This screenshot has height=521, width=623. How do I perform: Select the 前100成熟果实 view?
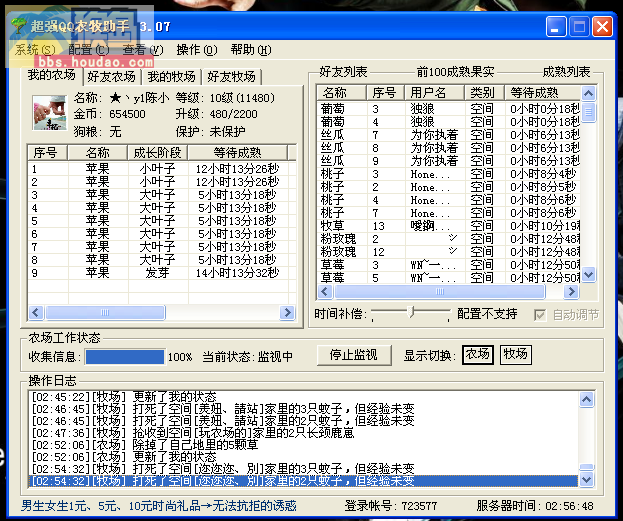455,72
